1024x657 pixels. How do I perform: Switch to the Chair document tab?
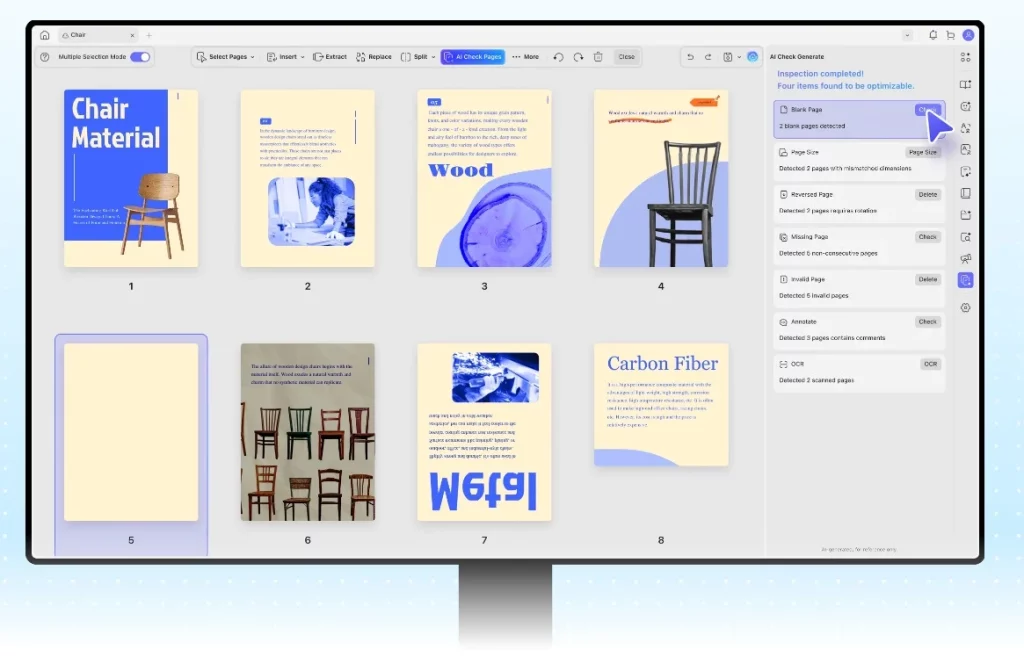tap(88, 35)
